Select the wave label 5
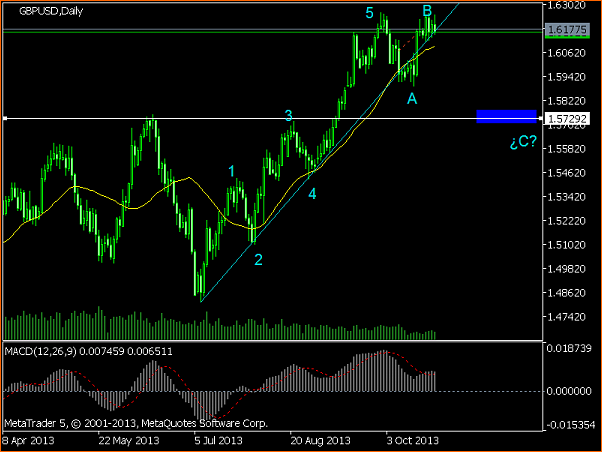This screenshot has height=452, width=602. pyautogui.click(x=369, y=13)
